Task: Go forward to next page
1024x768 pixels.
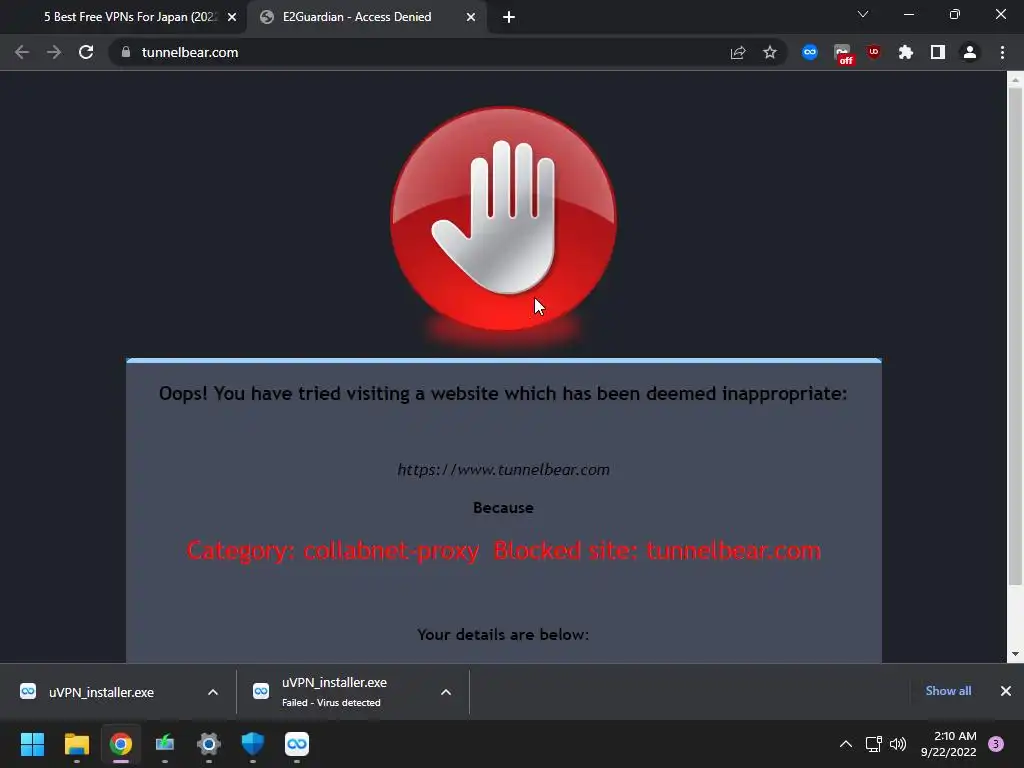Action: [x=54, y=52]
